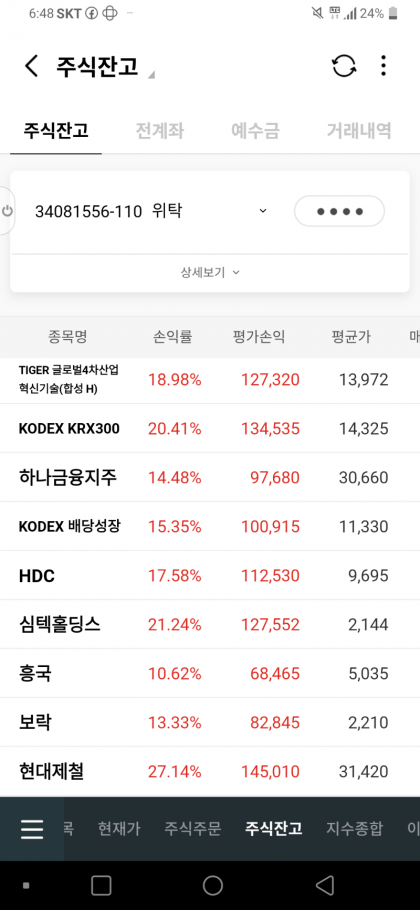Viewport: 420px width, 910px height.
Task: Tap the back arrow icon
Action: [31, 66]
